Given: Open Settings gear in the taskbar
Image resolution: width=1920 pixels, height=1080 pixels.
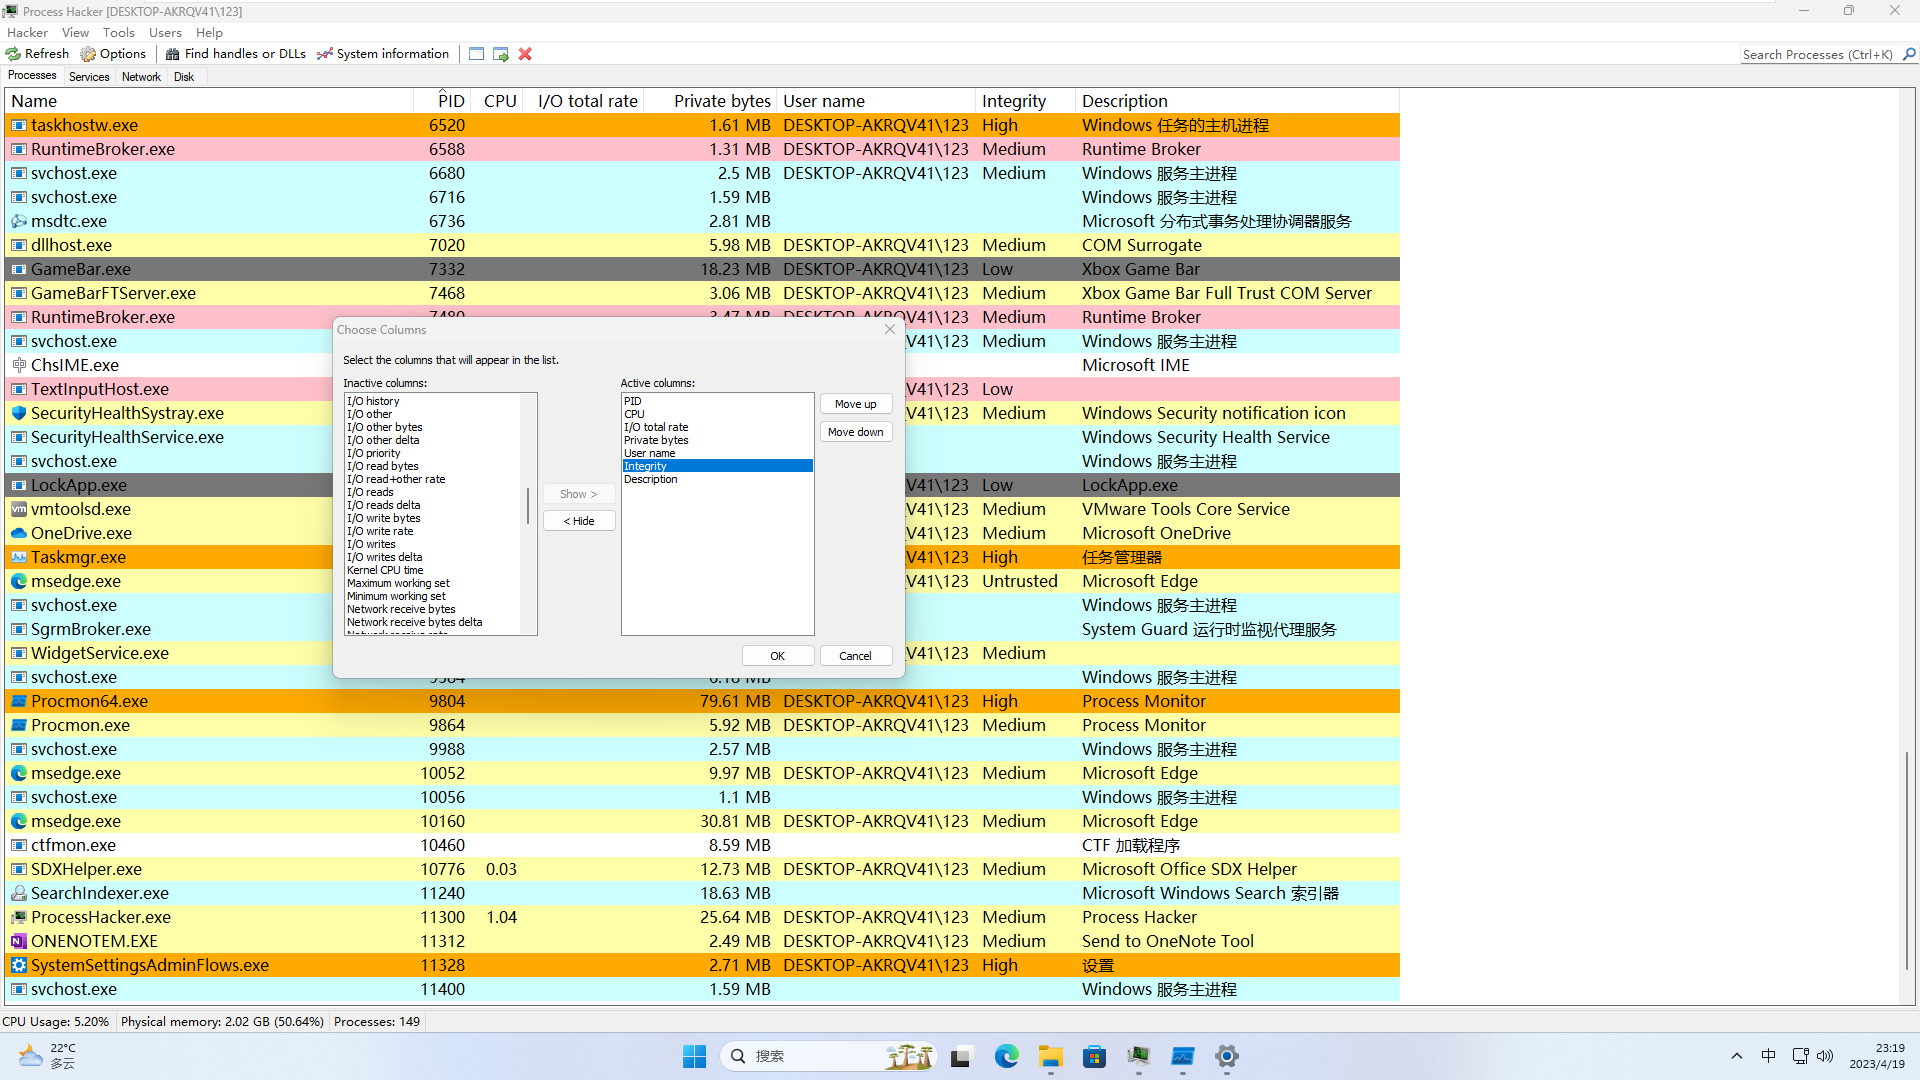Looking at the screenshot, I should coord(1226,1056).
